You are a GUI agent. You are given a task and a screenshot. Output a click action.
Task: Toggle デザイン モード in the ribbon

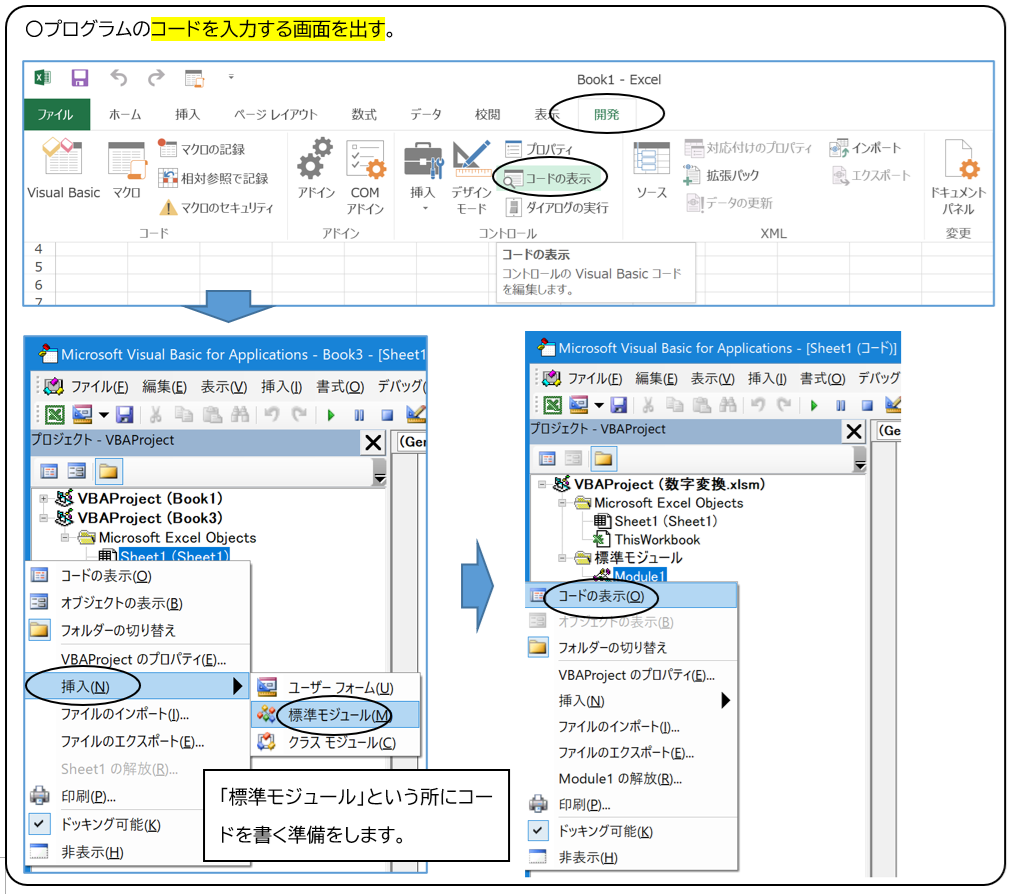[471, 175]
